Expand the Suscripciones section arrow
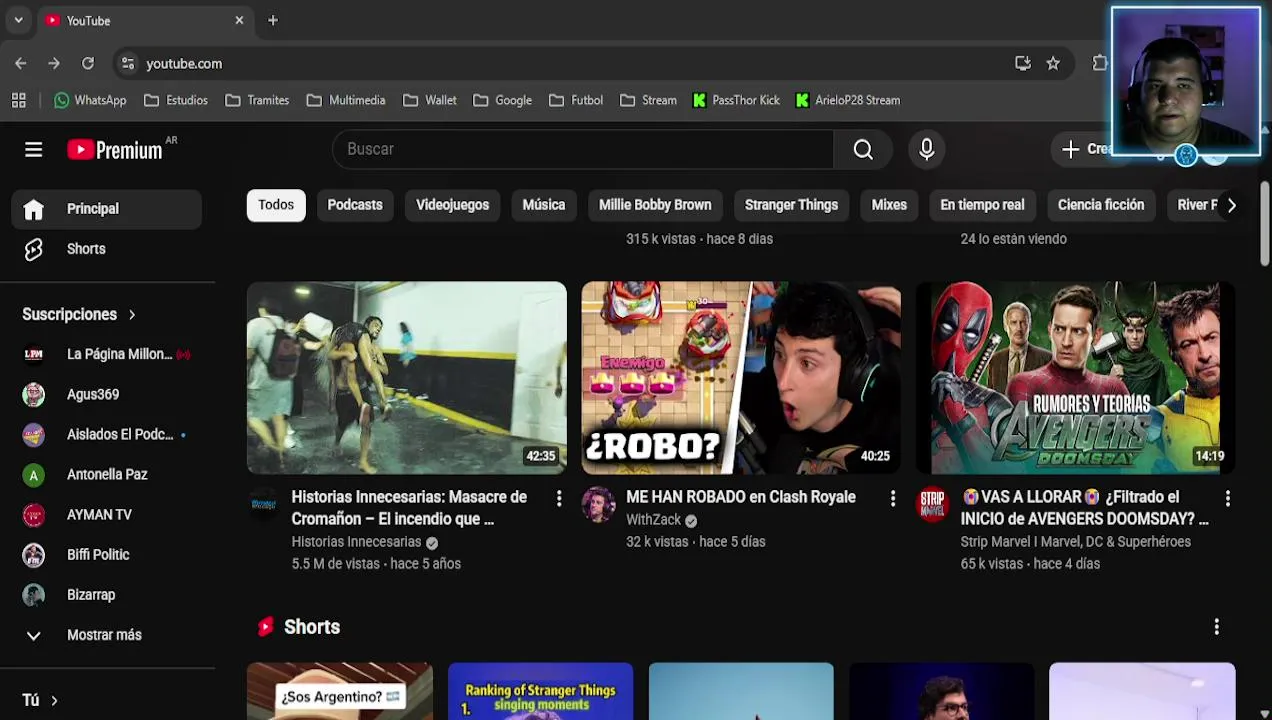This screenshot has height=720, width=1272. pos(131,314)
